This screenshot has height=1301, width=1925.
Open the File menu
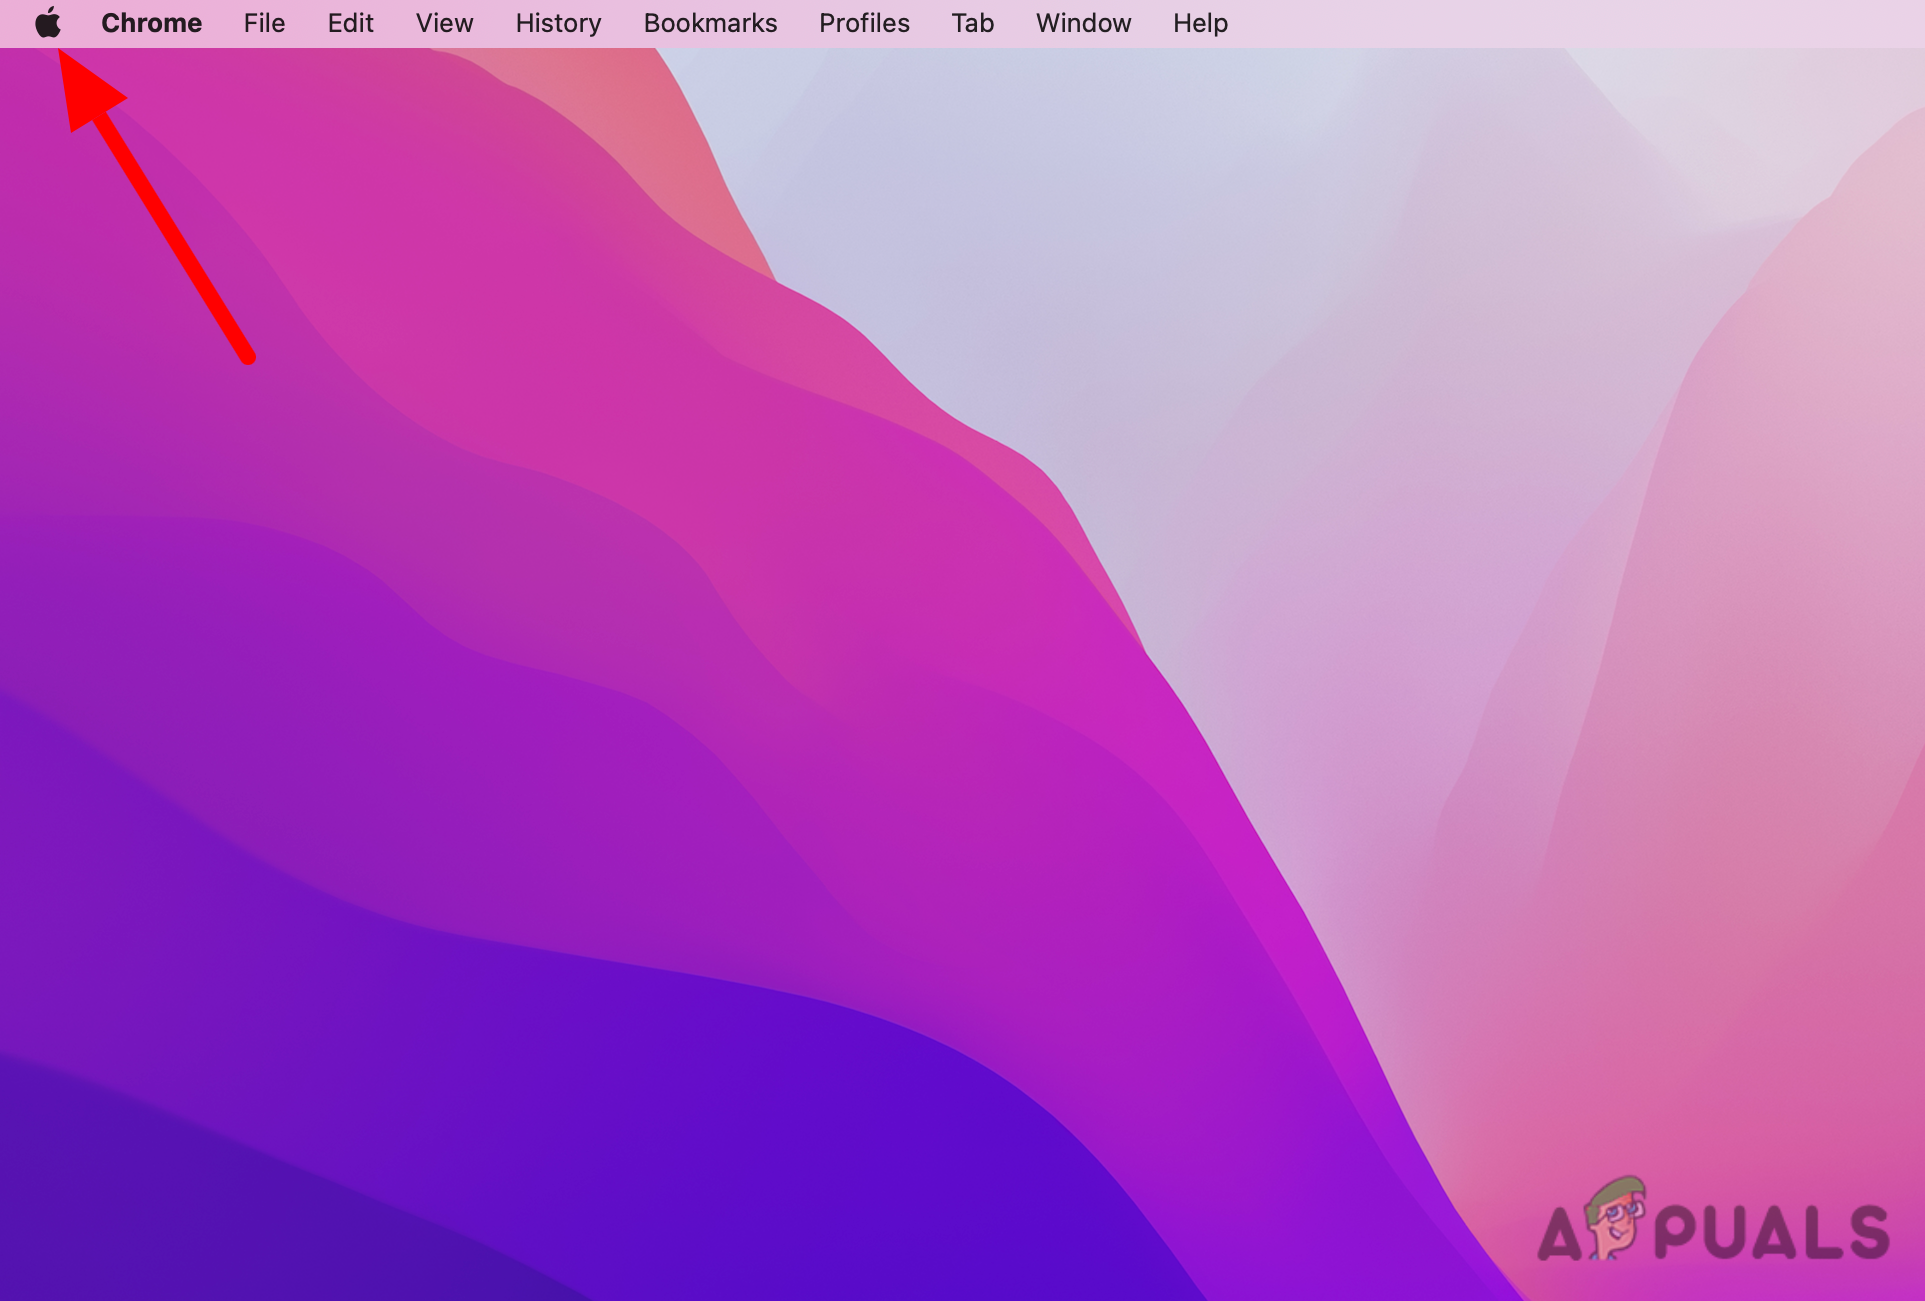point(263,22)
